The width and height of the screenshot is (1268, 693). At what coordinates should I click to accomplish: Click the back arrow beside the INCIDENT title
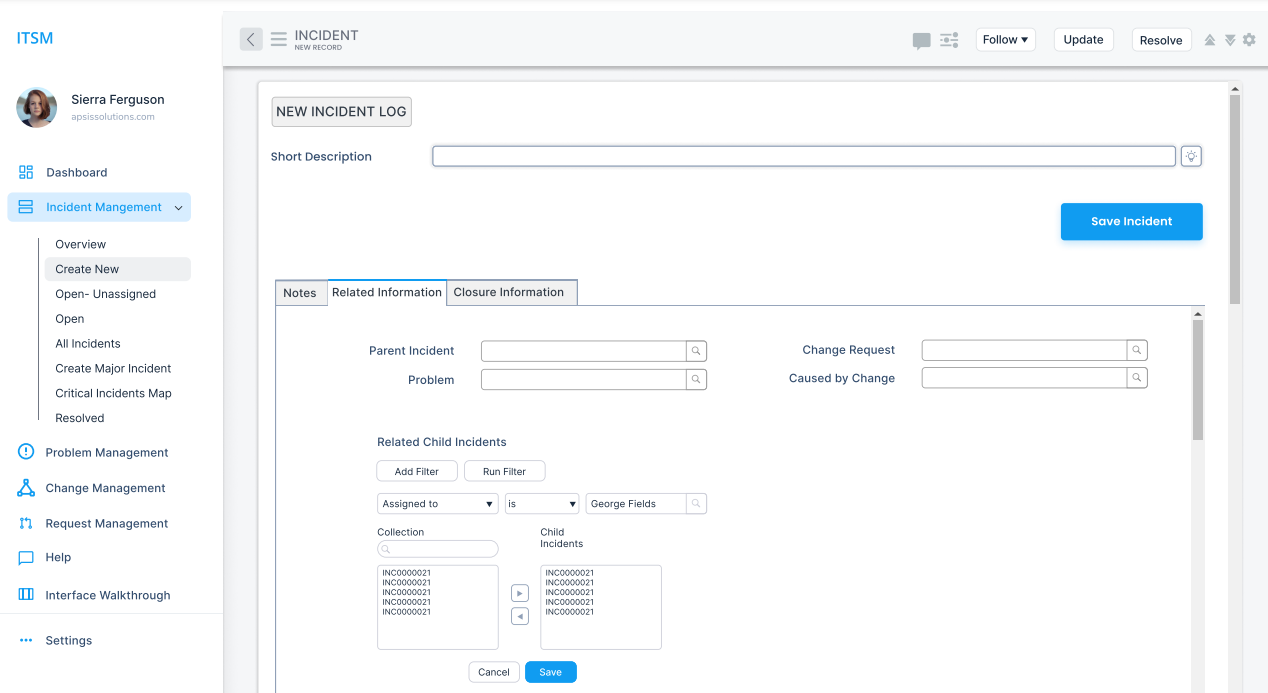pos(250,39)
